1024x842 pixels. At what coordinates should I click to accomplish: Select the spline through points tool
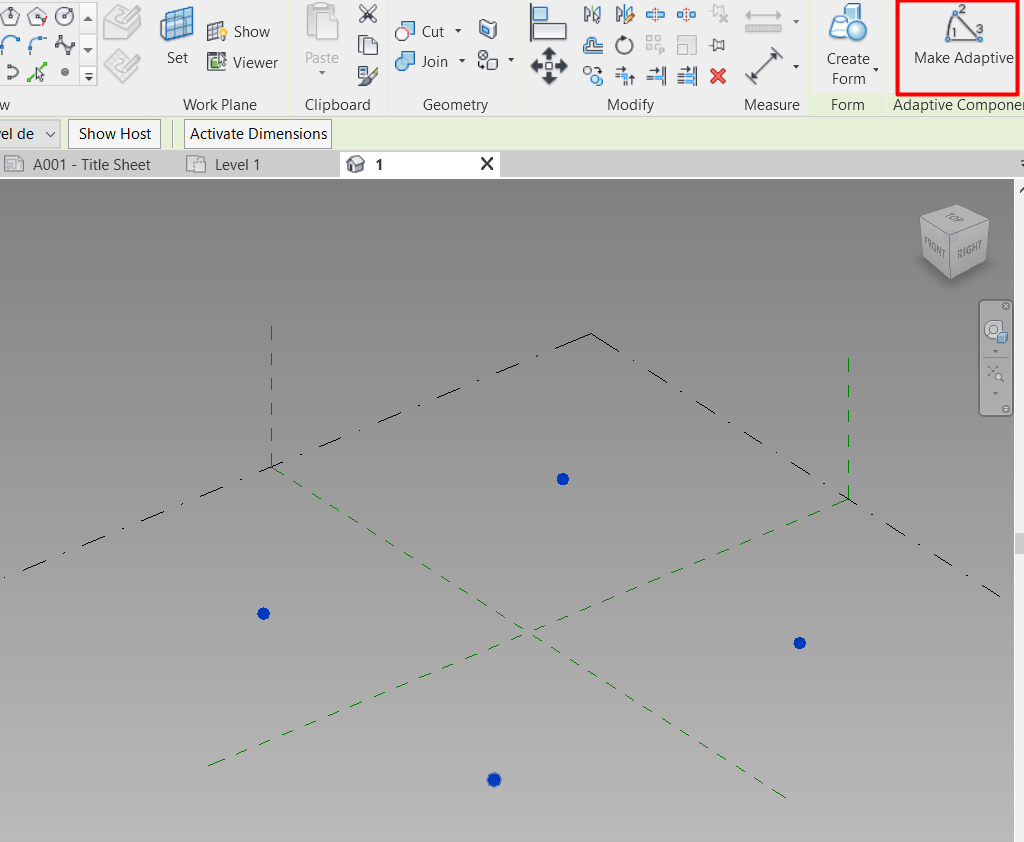coord(65,44)
